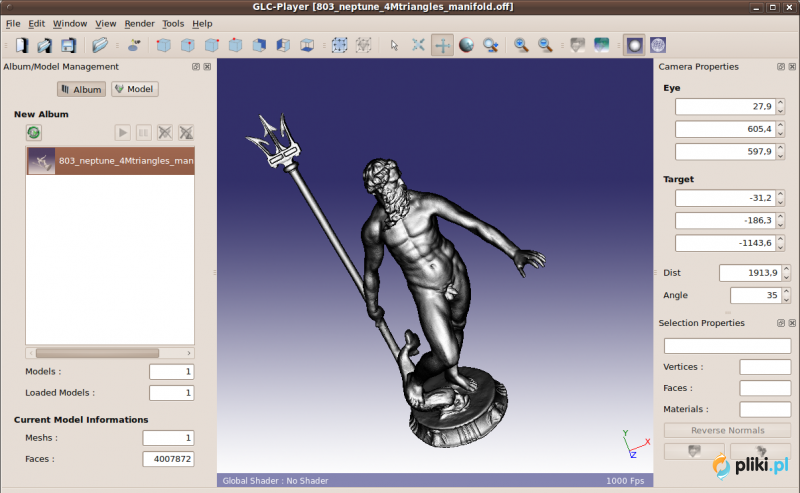Open the Window menu
Viewport: 800px width, 493px height.
[70, 23]
